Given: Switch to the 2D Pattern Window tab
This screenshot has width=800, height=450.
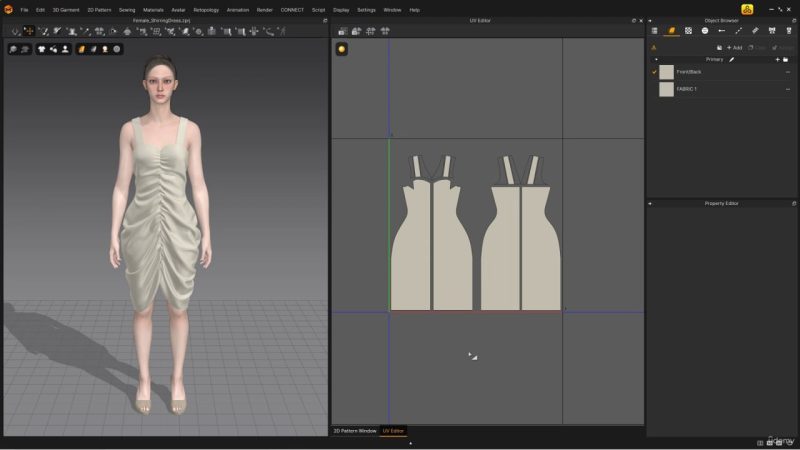Looking at the screenshot, I should 354,430.
